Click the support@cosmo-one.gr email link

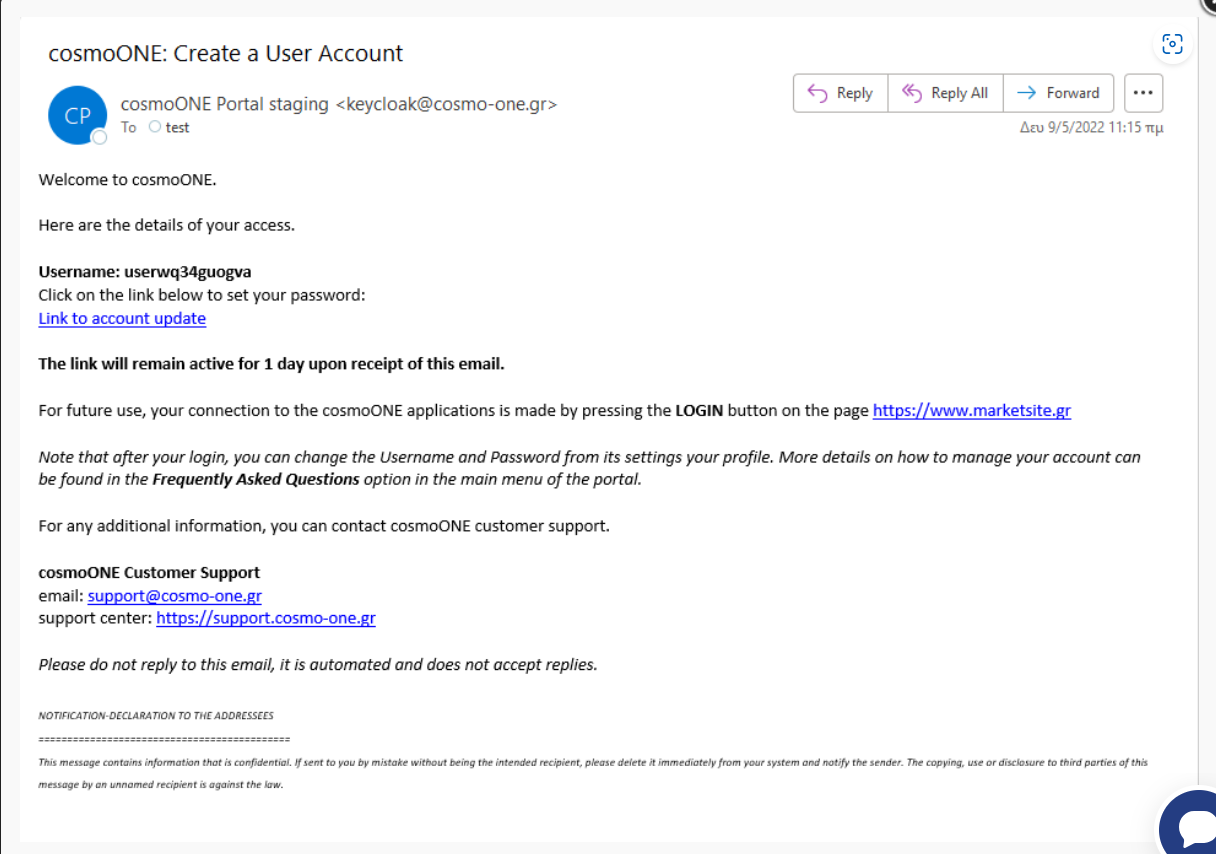(174, 596)
